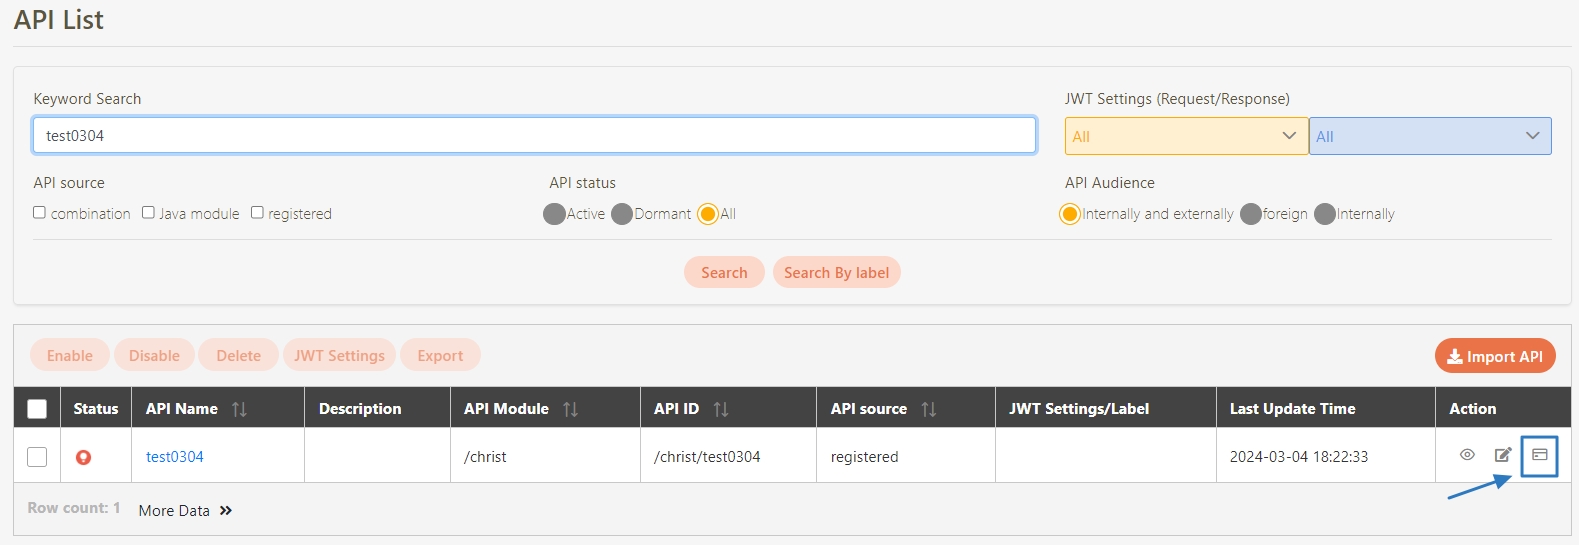Image resolution: width=1579 pixels, height=545 pixels.
Task: Check the Java module checkbox
Action: [148, 213]
